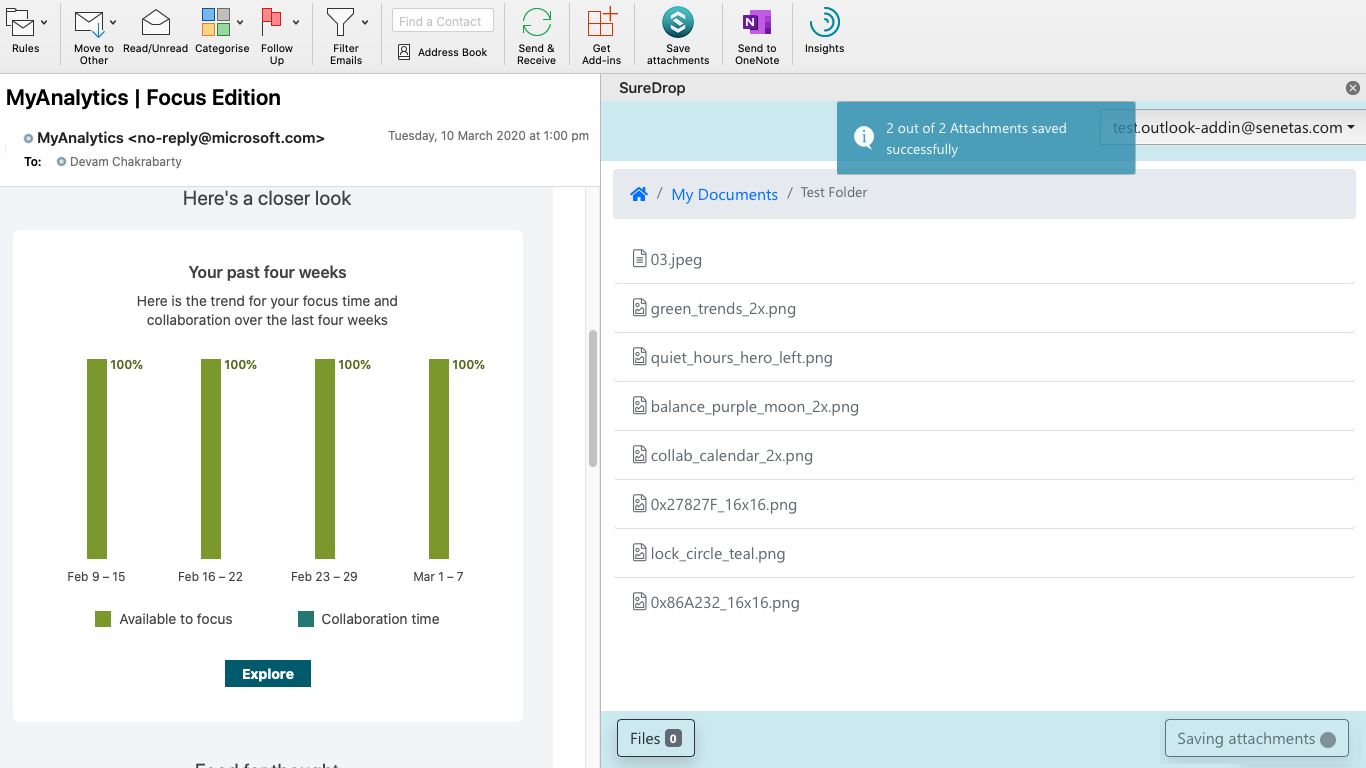Screen dimensions: 1366x768
Task: Go to SureDrop home folder icon
Action: pos(639,194)
